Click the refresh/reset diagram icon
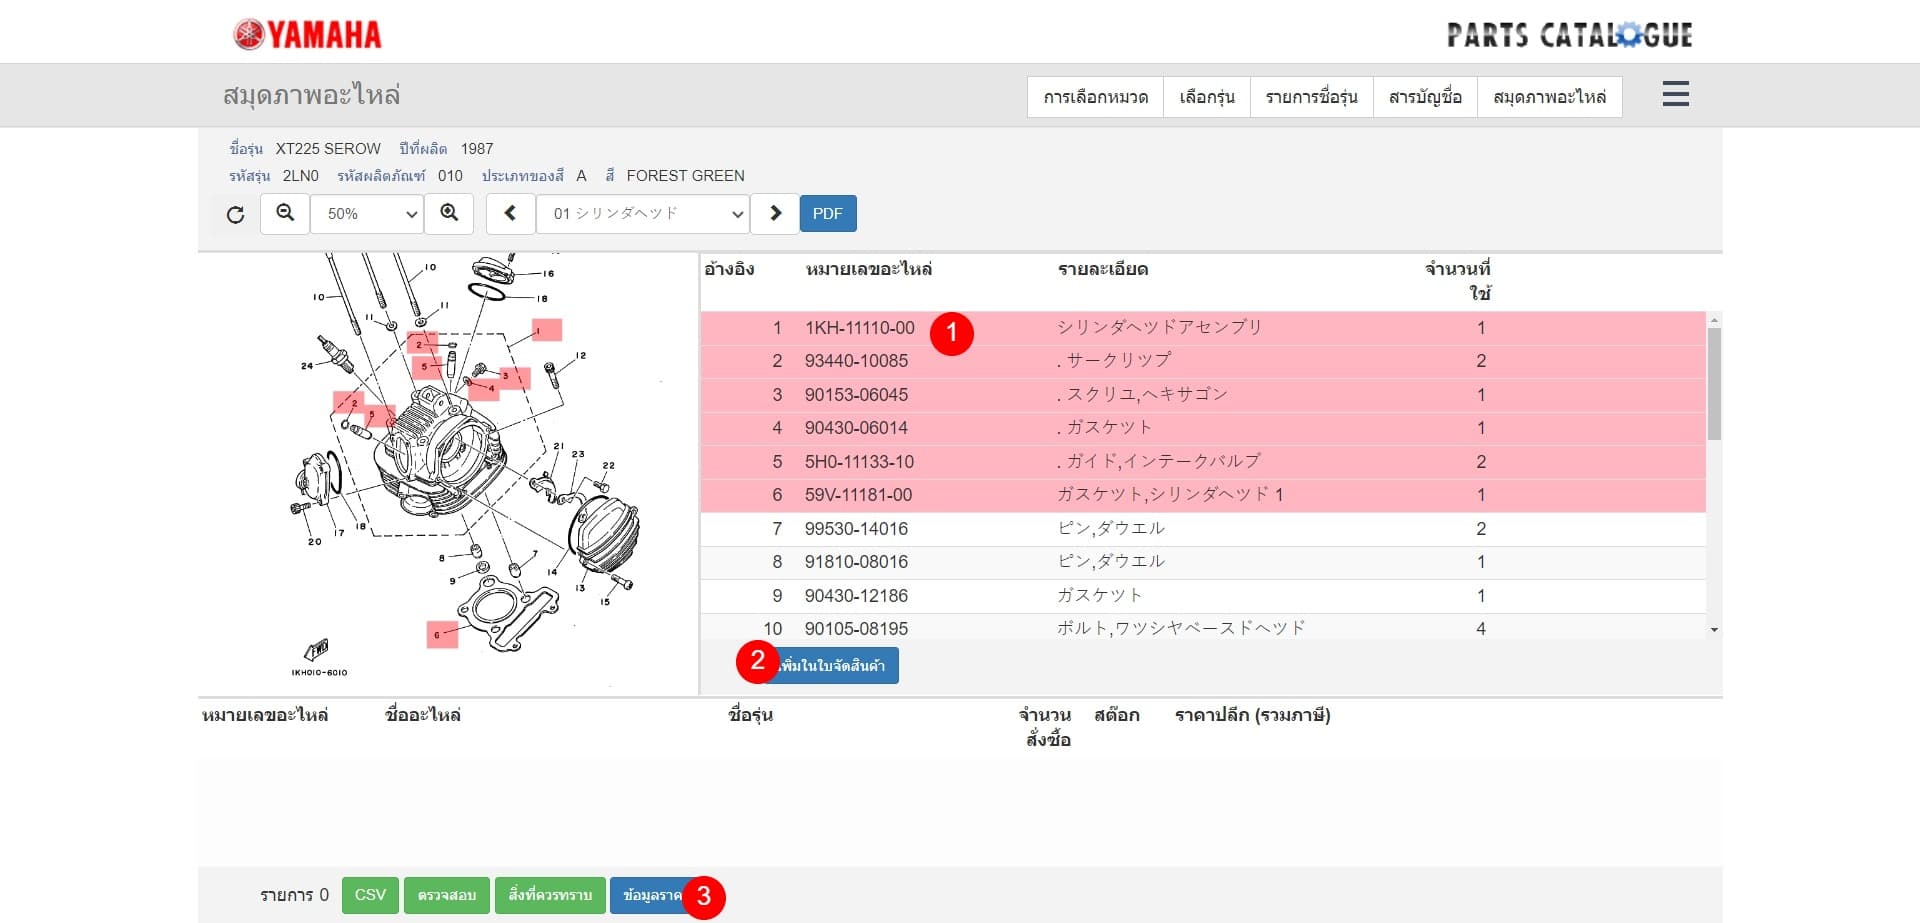Image resolution: width=1920 pixels, height=923 pixels. click(x=235, y=214)
